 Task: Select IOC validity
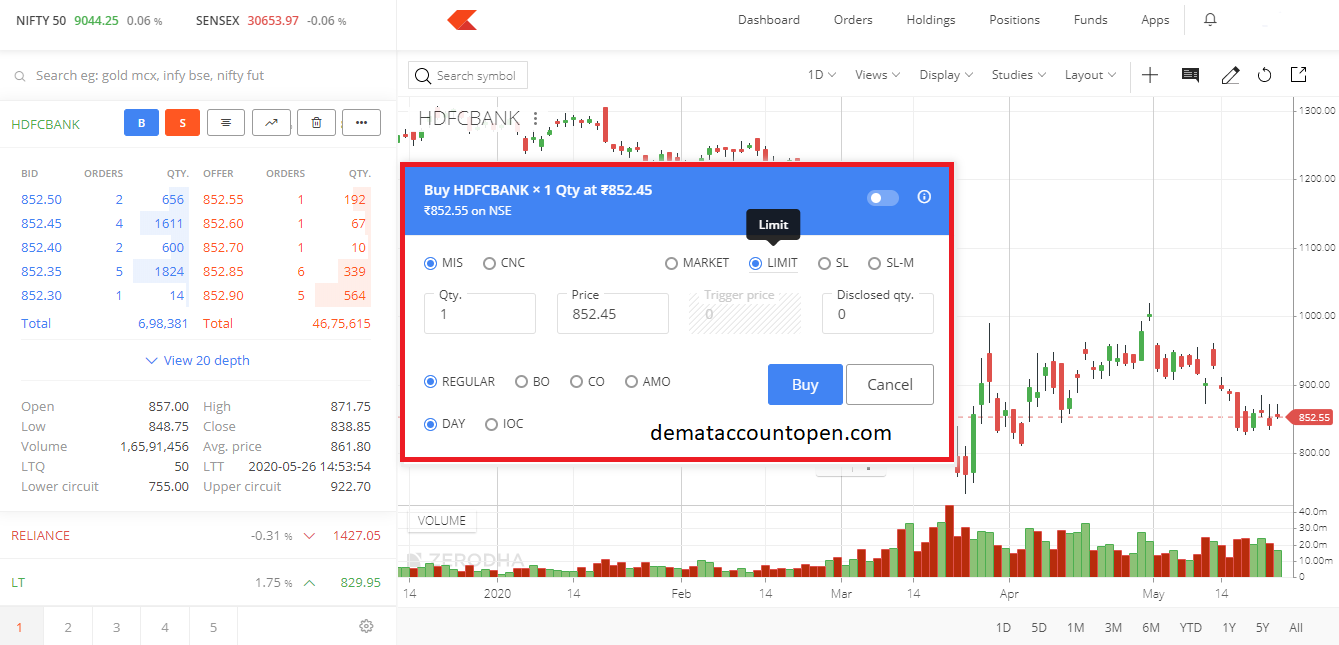(x=504, y=424)
